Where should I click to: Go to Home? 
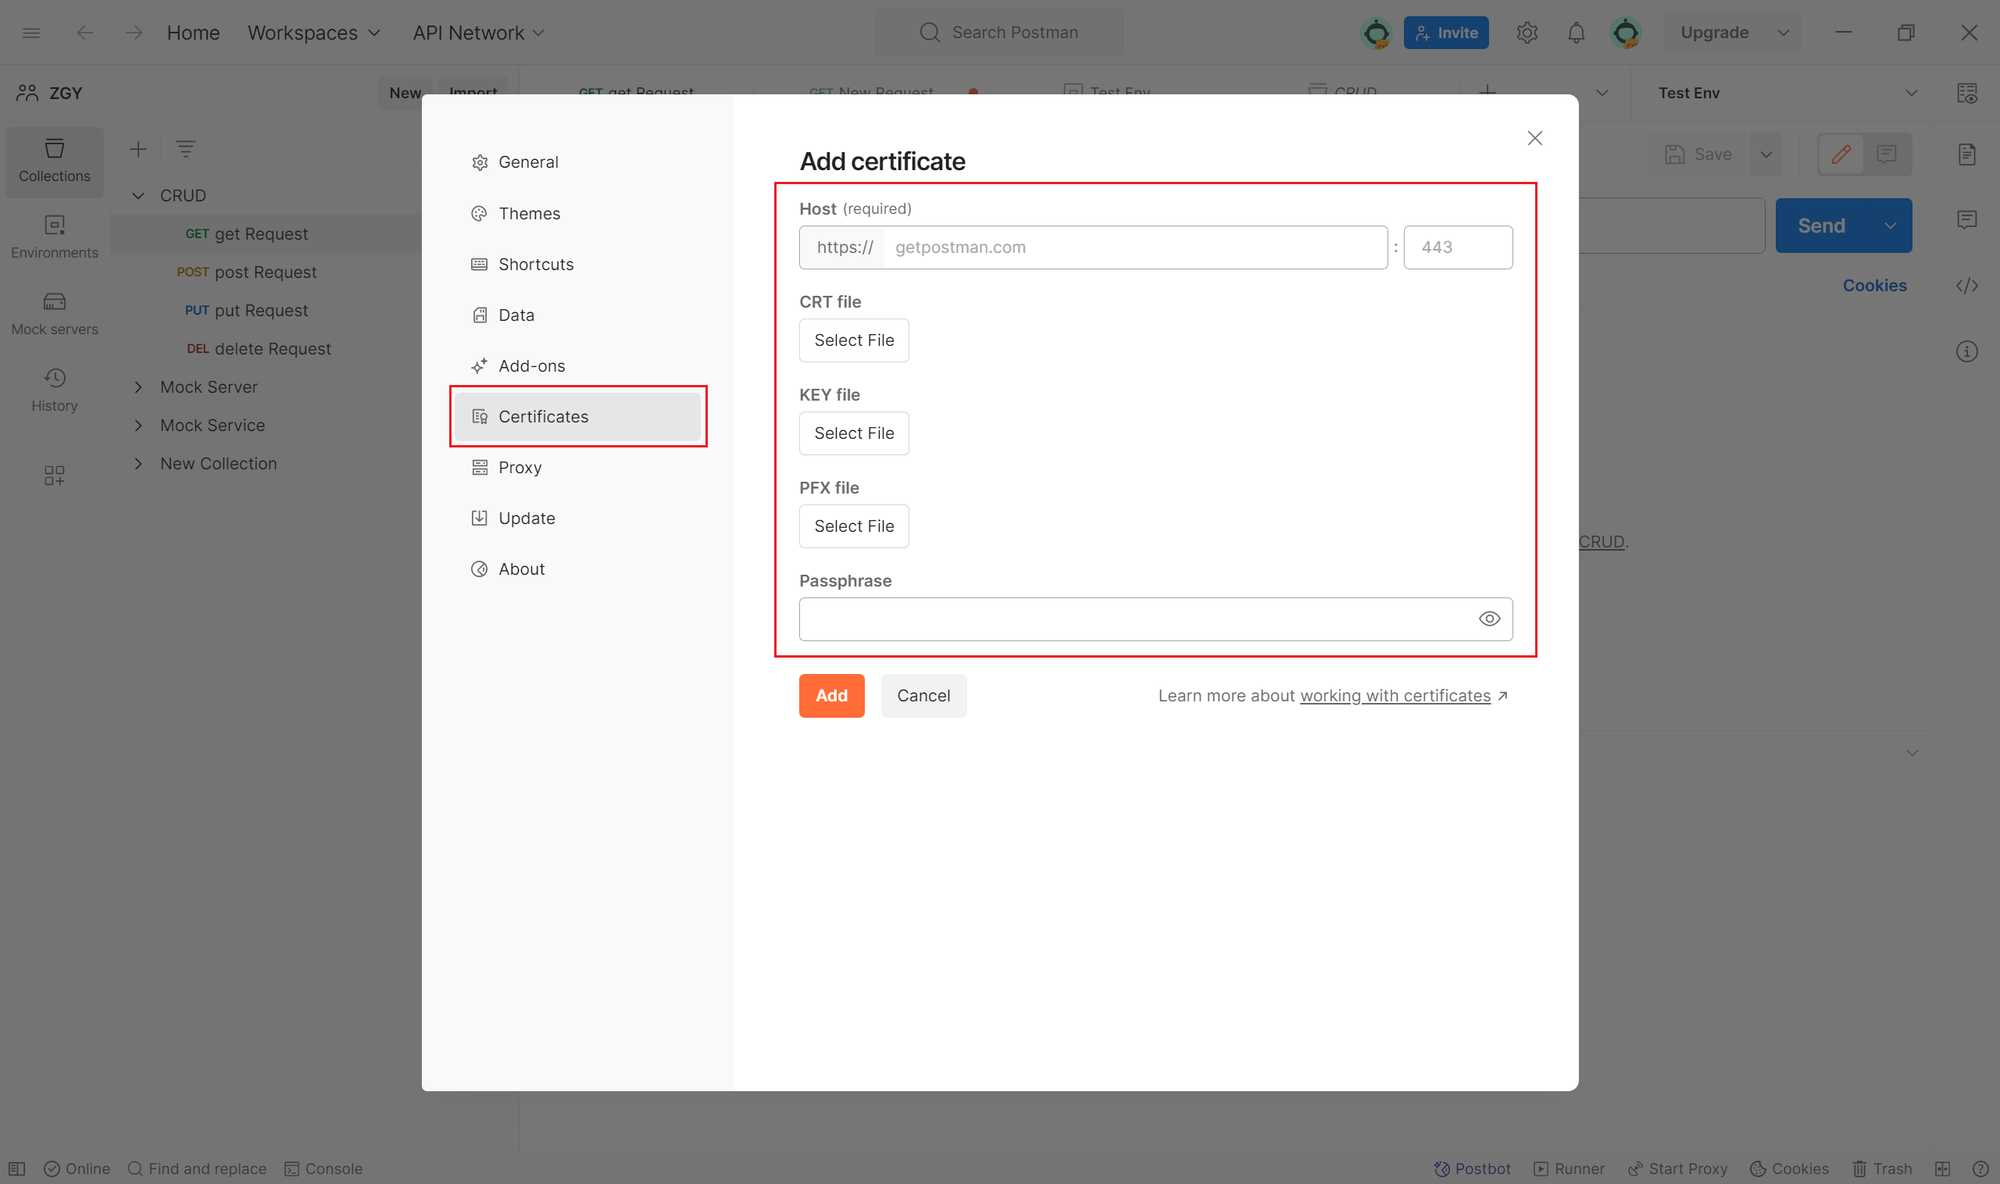(193, 33)
